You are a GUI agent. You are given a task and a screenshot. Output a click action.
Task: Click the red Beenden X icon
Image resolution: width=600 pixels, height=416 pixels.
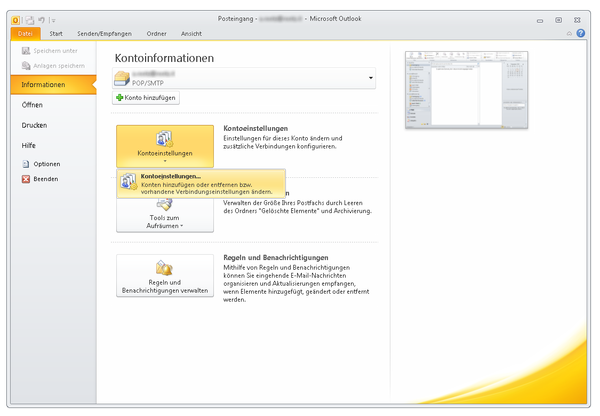[26, 179]
